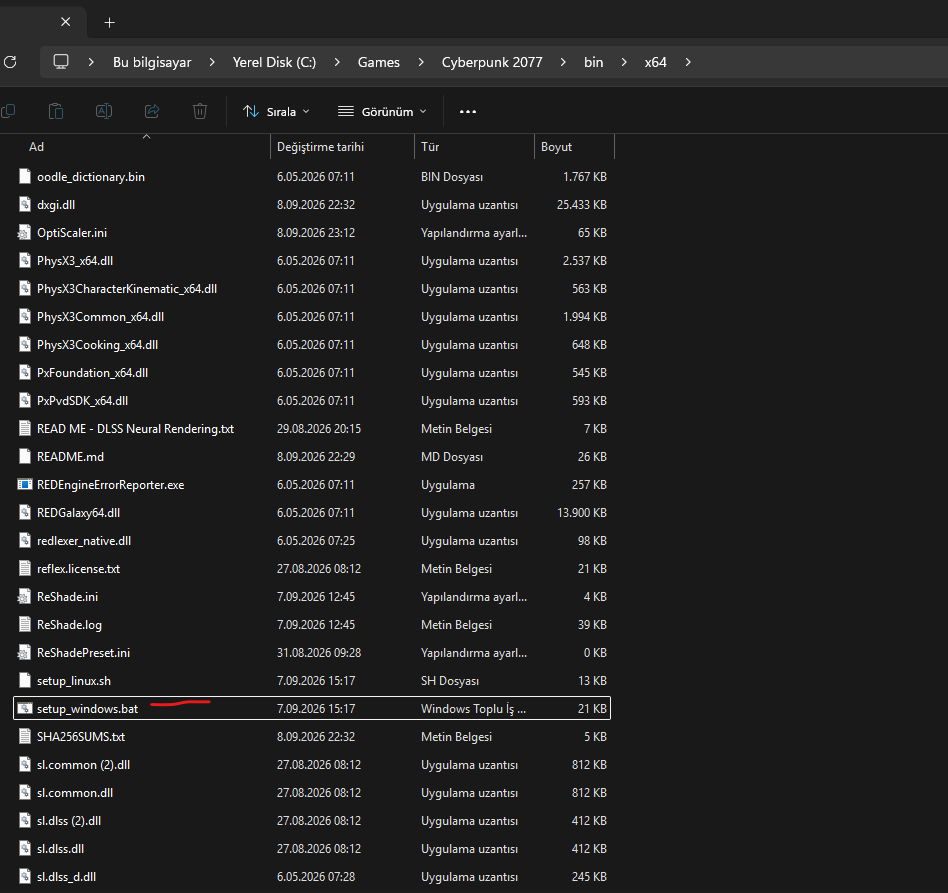The width and height of the screenshot is (948, 893).
Task: Click the setup_linux.sh file icon
Action: [x=25, y=681]
